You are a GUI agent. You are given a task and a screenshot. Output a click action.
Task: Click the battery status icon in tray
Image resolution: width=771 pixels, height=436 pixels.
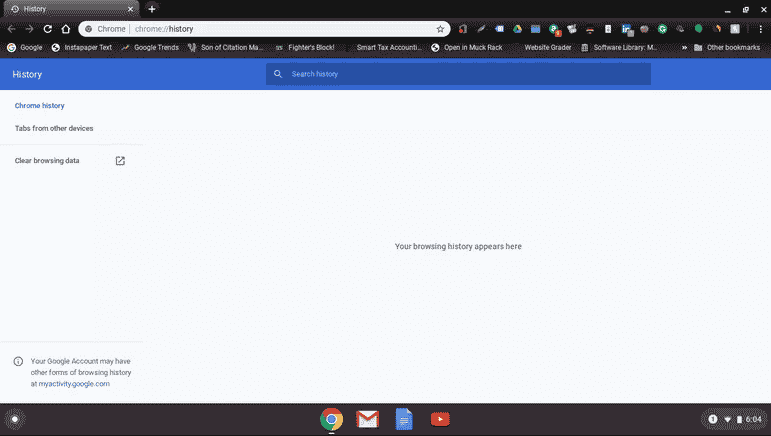click(739, 419)
